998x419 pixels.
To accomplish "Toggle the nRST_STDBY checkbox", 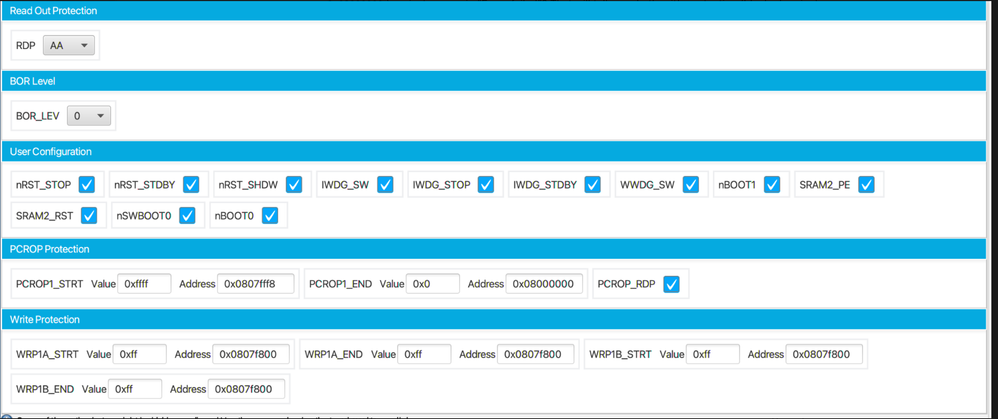I will tap(191, 185).
